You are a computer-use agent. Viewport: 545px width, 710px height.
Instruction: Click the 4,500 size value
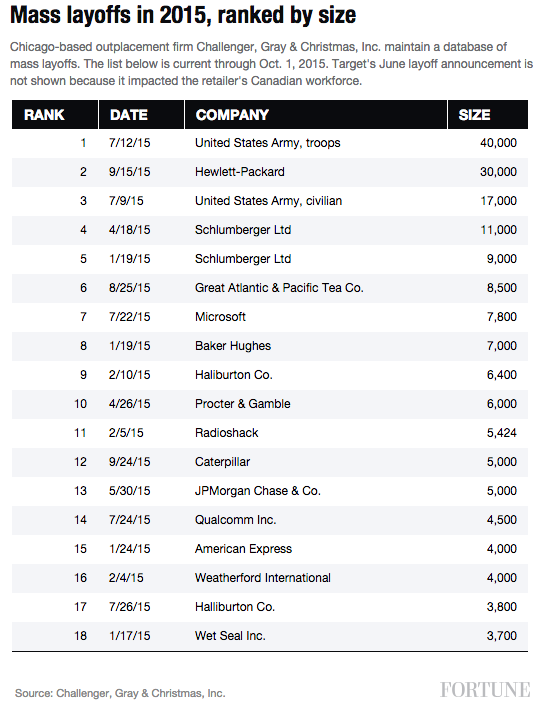tap(502, 520)
